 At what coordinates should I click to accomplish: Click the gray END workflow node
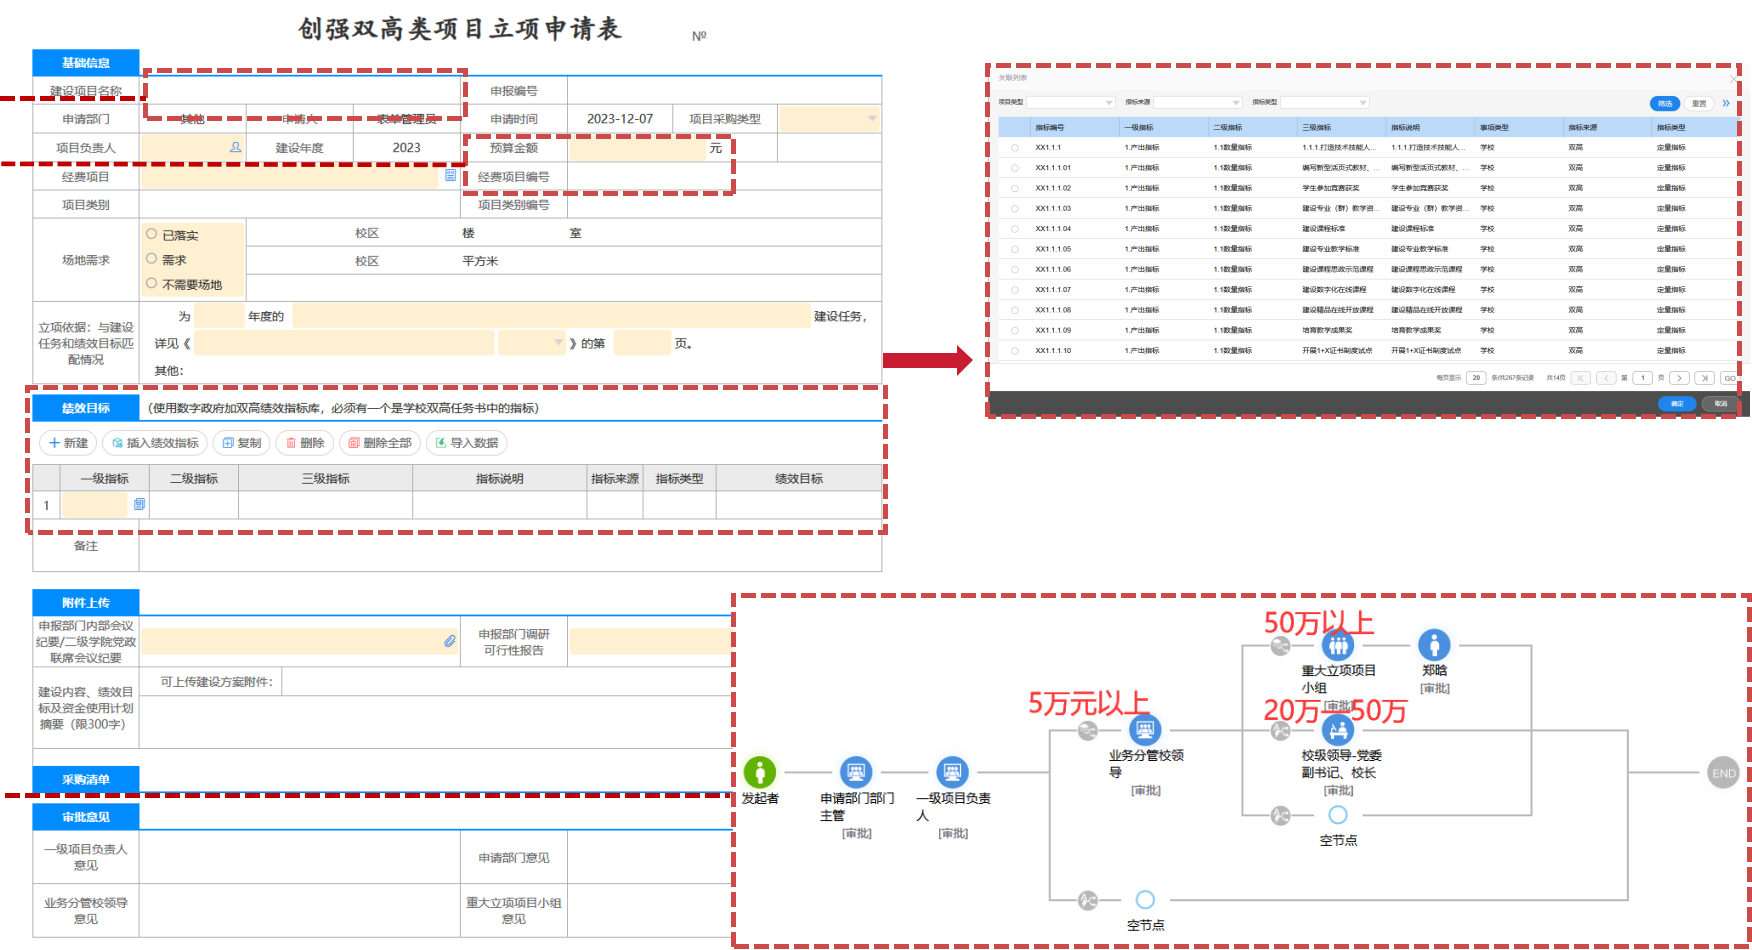click(1723, 773)
